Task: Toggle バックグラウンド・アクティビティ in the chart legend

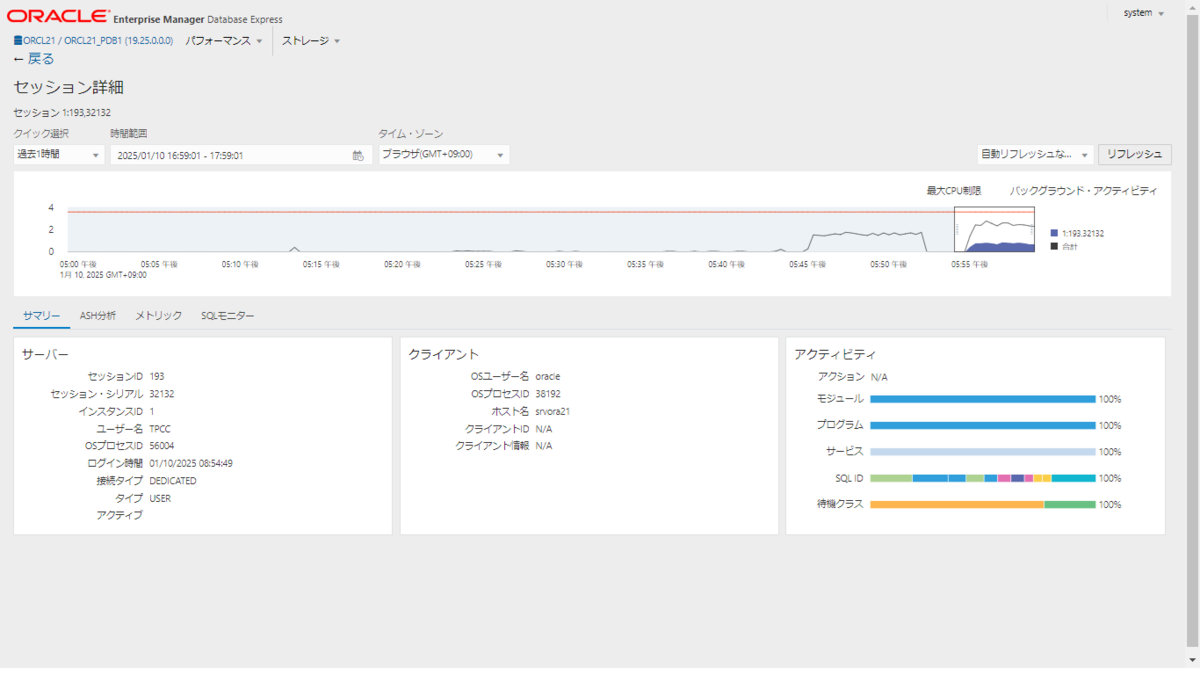Action: [x=1082, y=189]
